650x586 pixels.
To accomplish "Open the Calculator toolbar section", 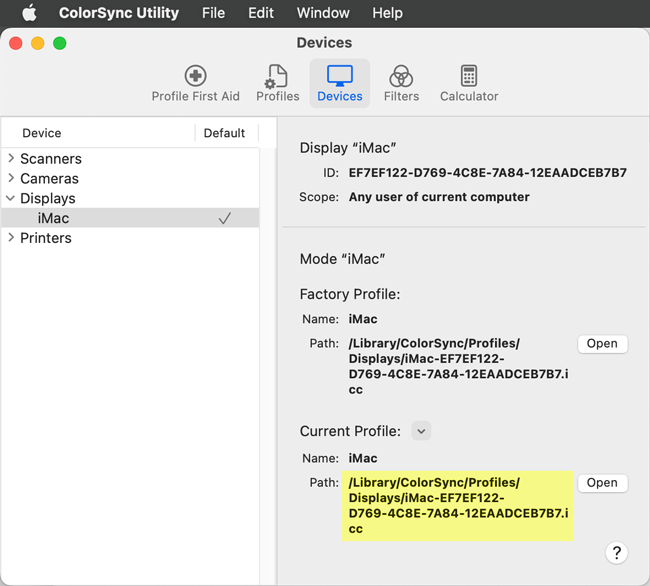I will [468, 83].
